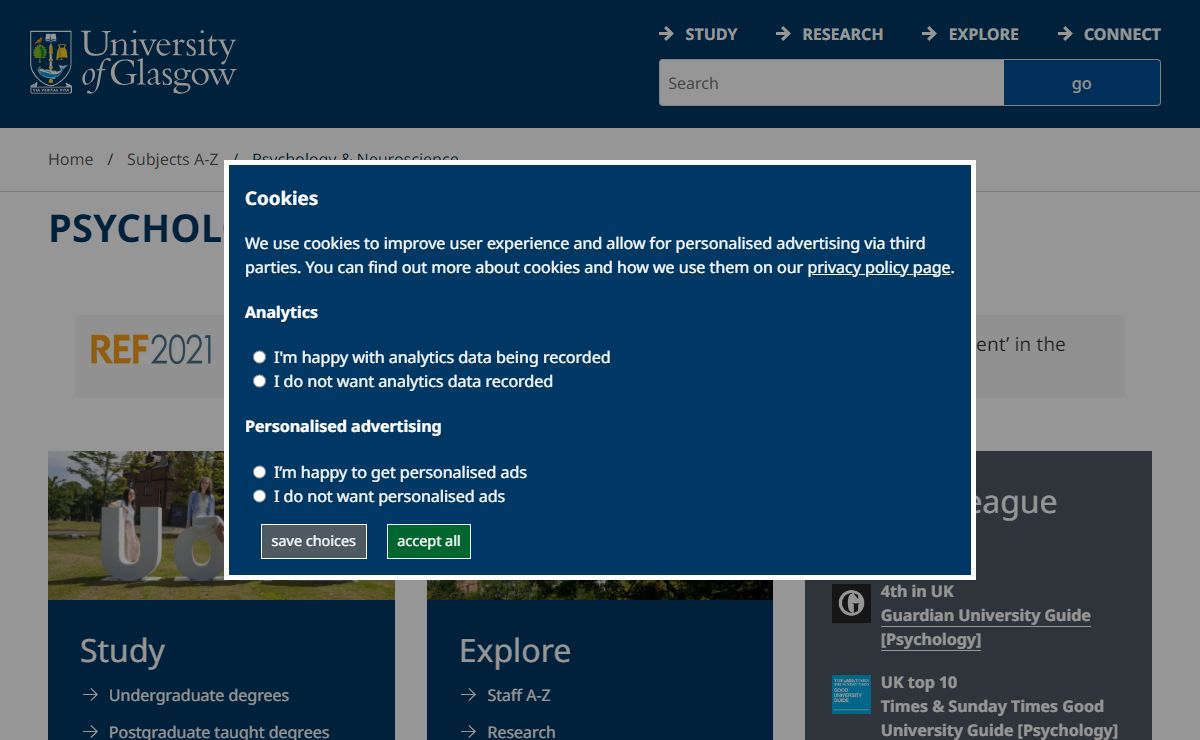This screenshot has height=740, width=1200.
Task: Open the Research link under Explore
Action: (521, 732)
